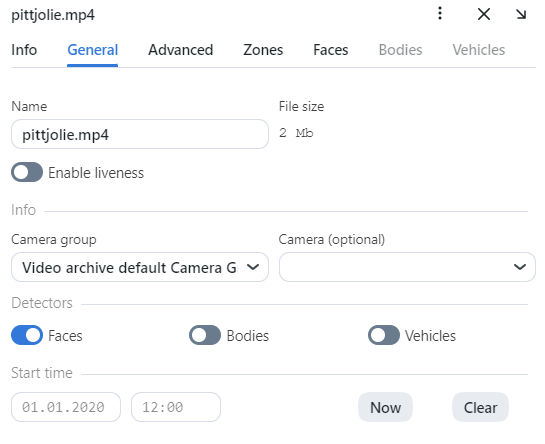The image size is (545, 444).
Task: Switch to the Info tab
Action: pos(24,50)
